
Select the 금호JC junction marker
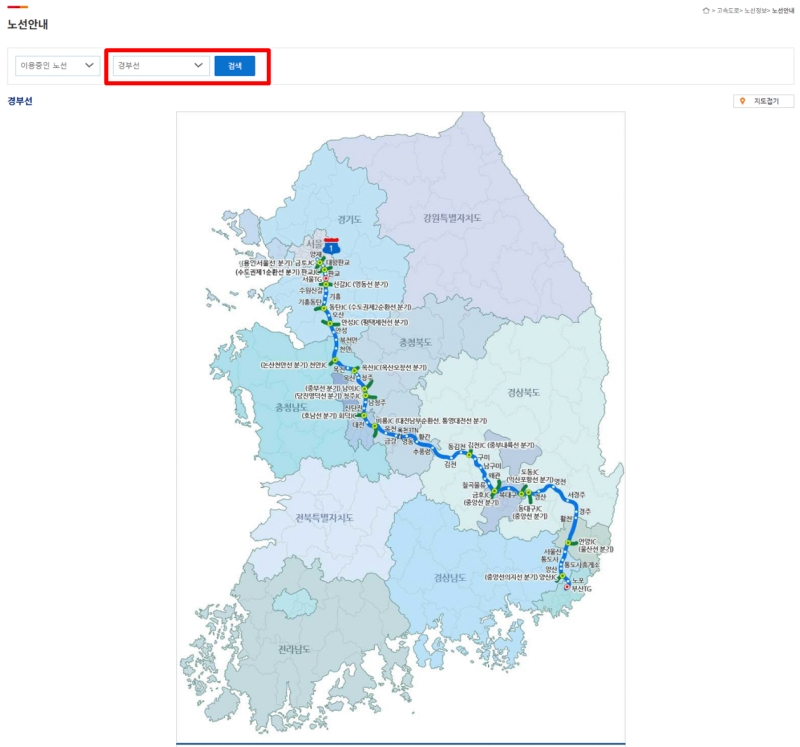point(493,491)
